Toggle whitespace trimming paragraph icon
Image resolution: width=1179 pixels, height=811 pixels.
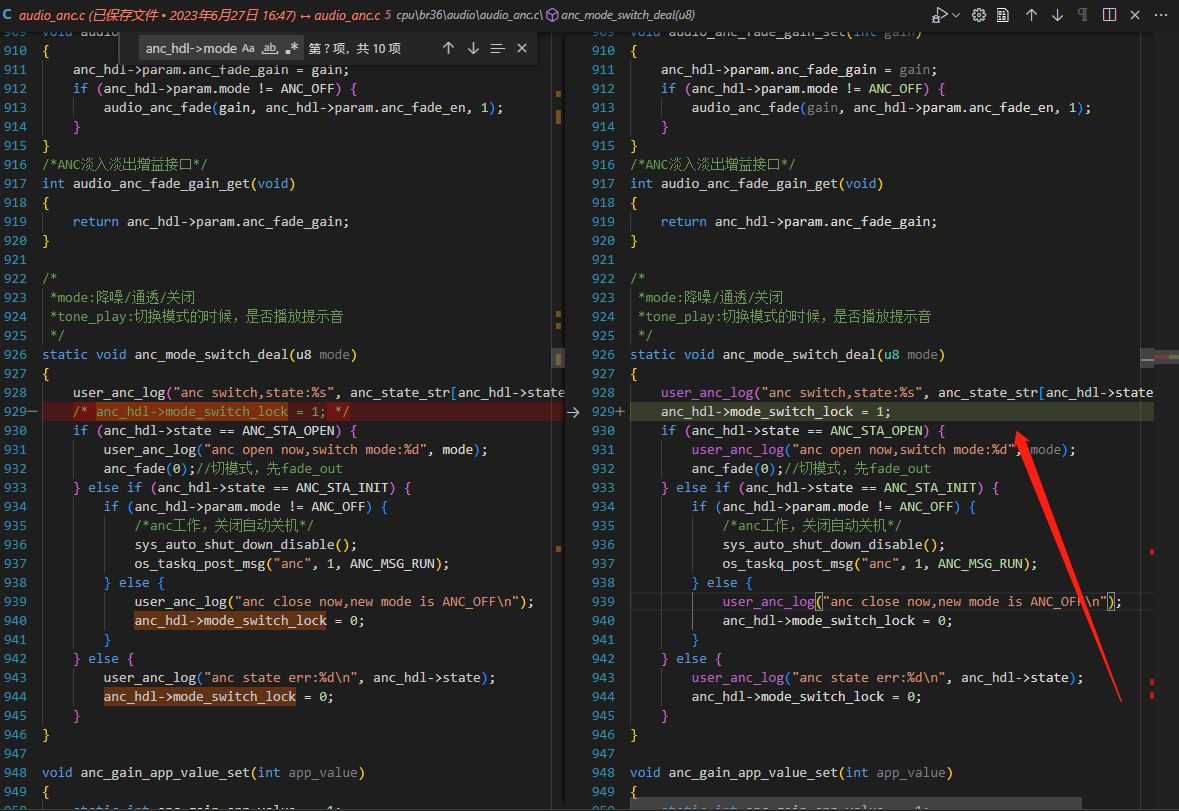[1083, 15]
